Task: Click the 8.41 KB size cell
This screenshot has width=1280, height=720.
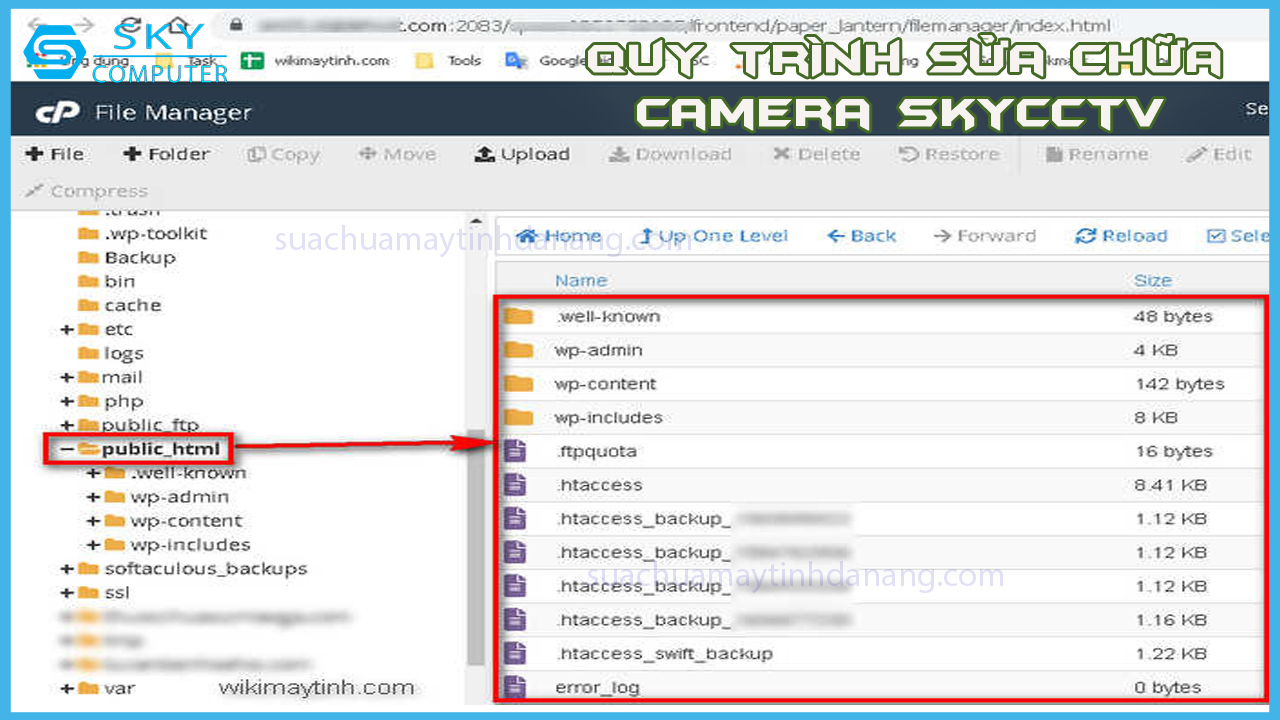Action: point(1171,485)
